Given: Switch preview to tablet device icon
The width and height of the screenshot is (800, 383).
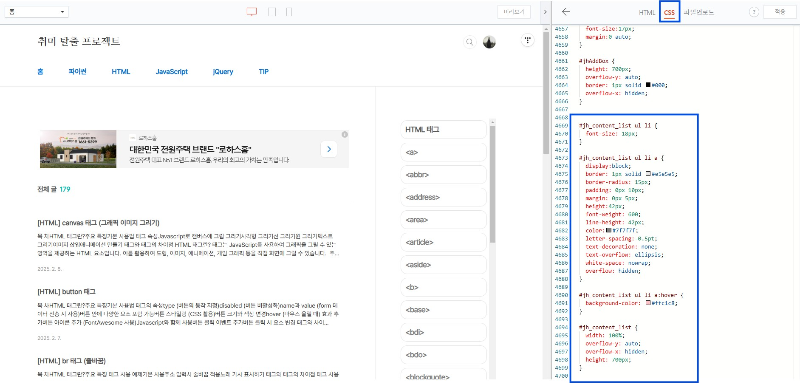Looking at the screenshot, I should [x=272, y=12].
